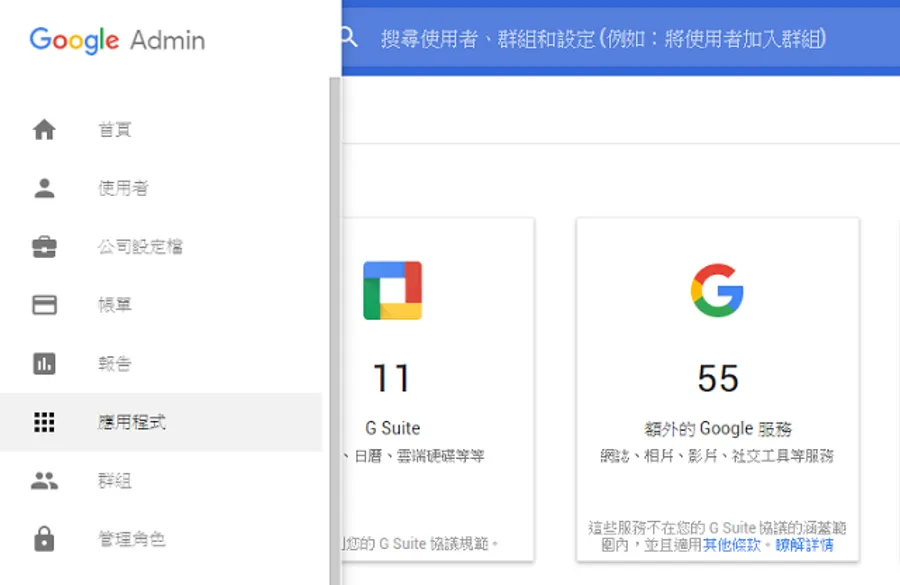Select the 應用程式 menu item

pyautogui.click(x=161, y=422)
